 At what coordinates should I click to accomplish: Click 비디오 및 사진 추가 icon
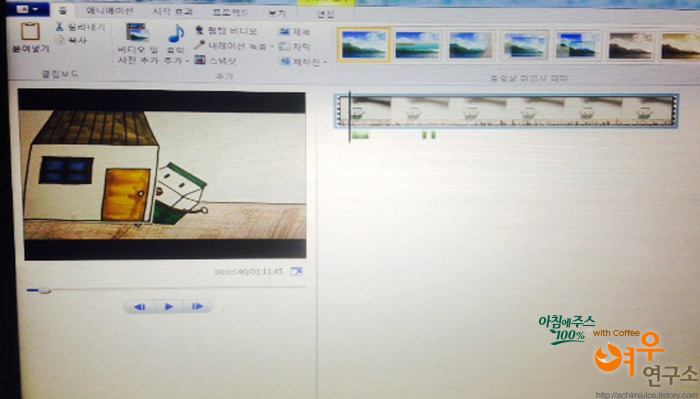click(x=137, y=33)
